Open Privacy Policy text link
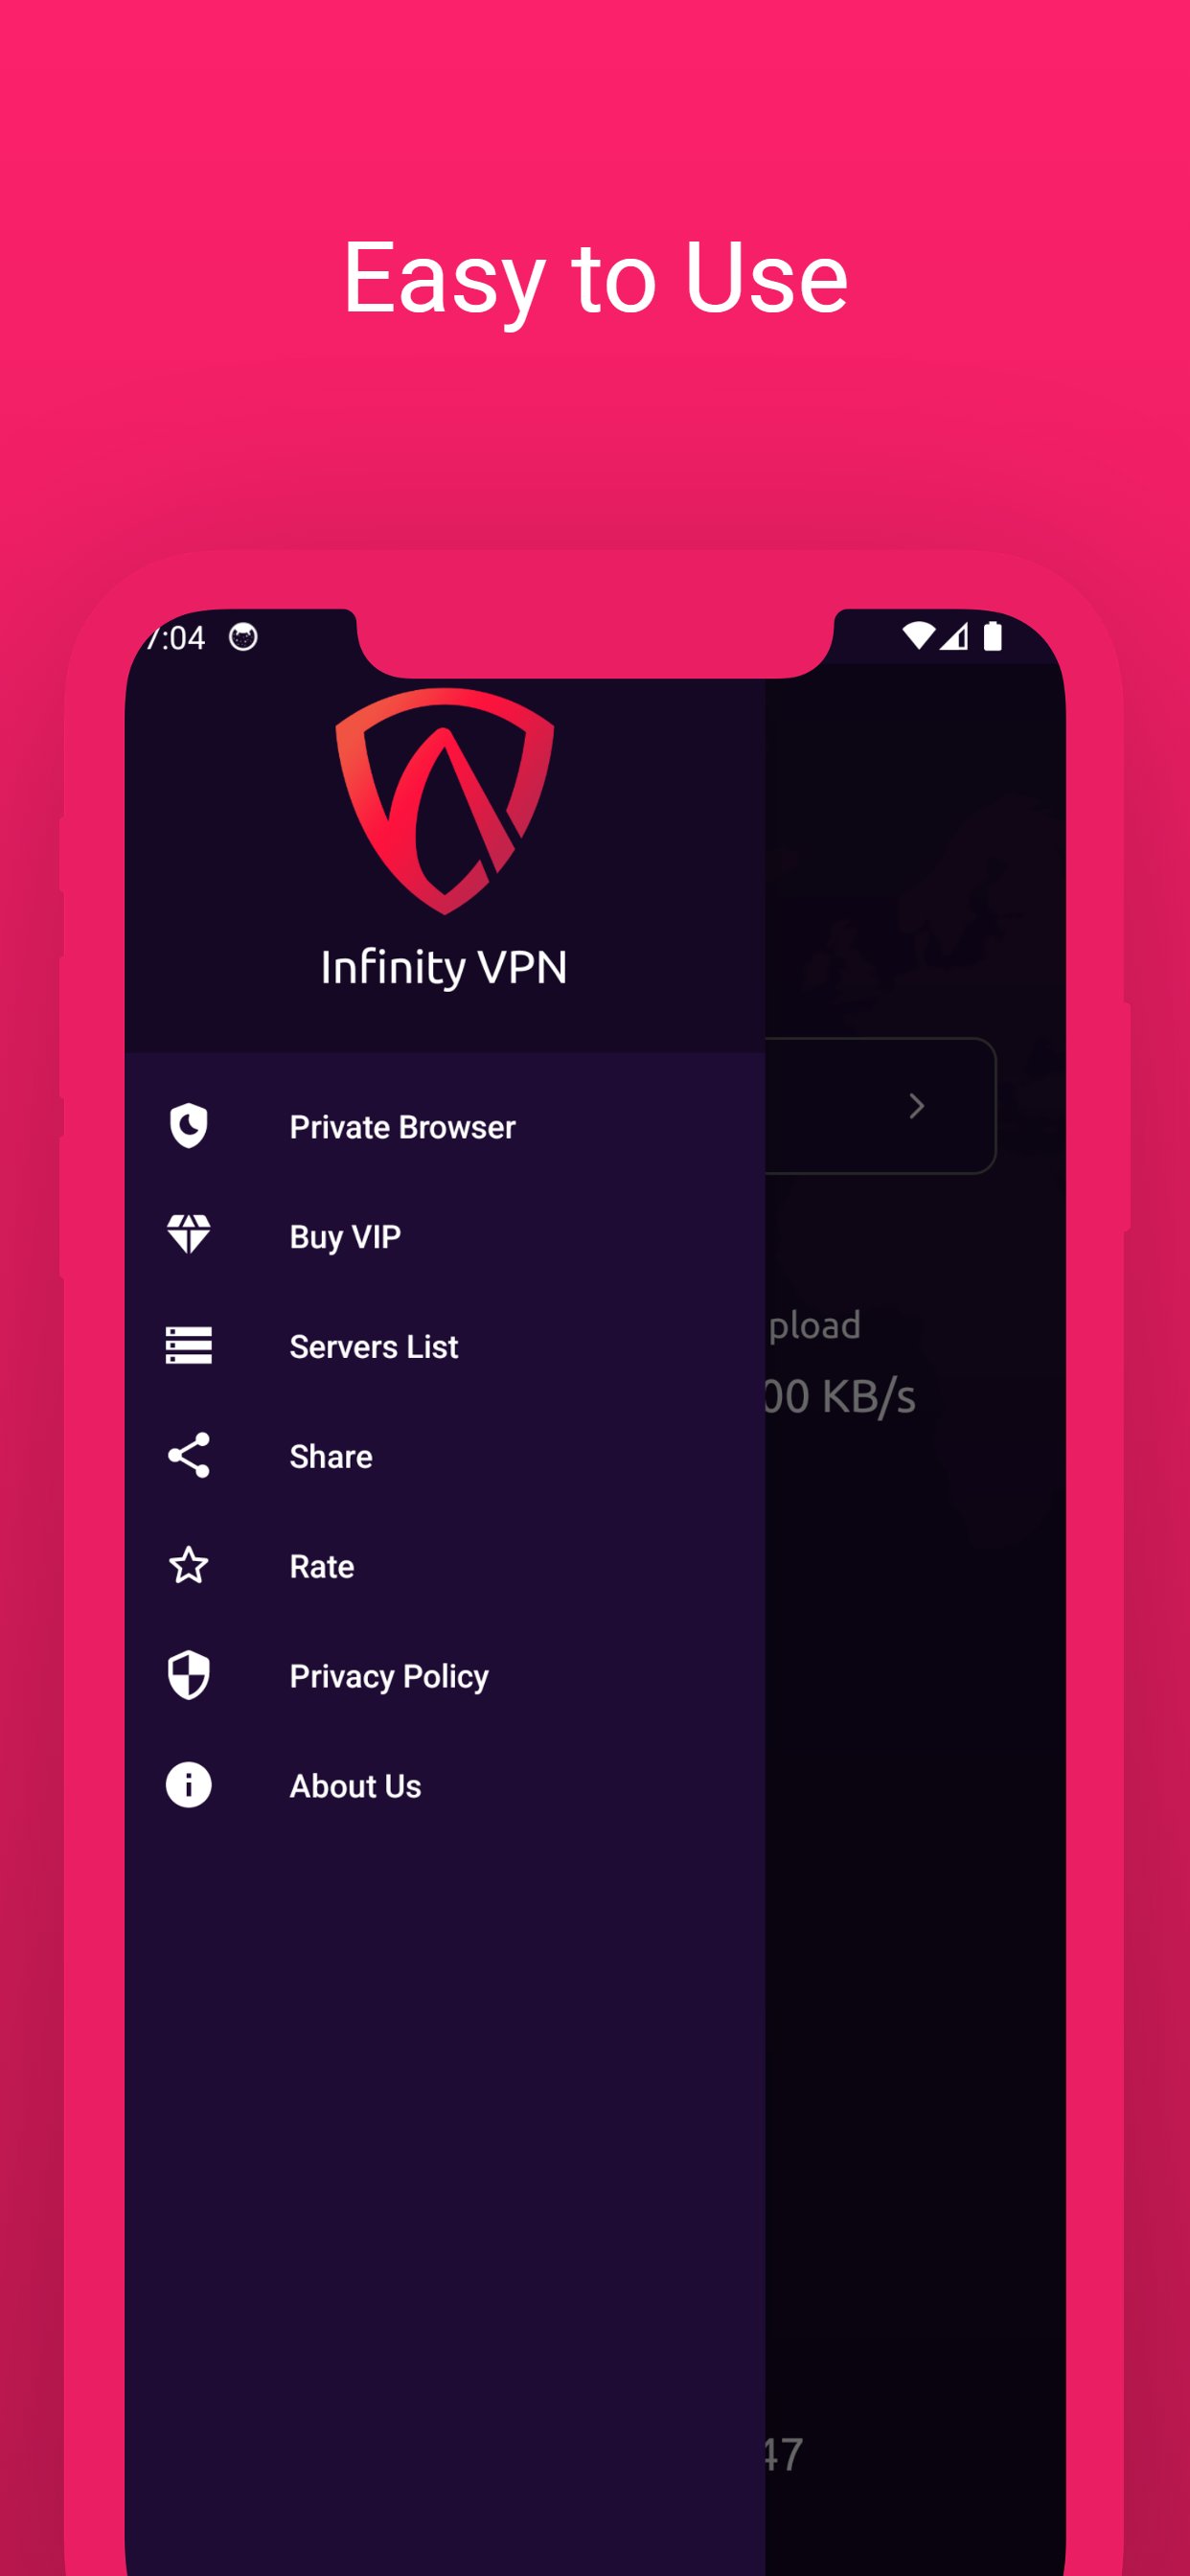This screenshot has height=2576, width=1190. pyautogui.click(x=389, y=1677)
